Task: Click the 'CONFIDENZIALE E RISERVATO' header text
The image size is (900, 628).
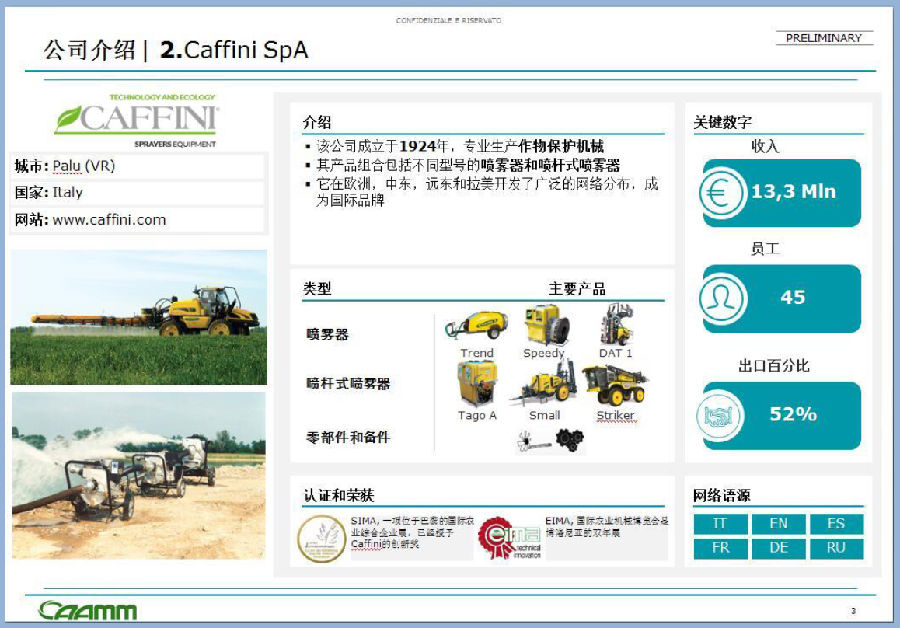Action: coord(448,20)
